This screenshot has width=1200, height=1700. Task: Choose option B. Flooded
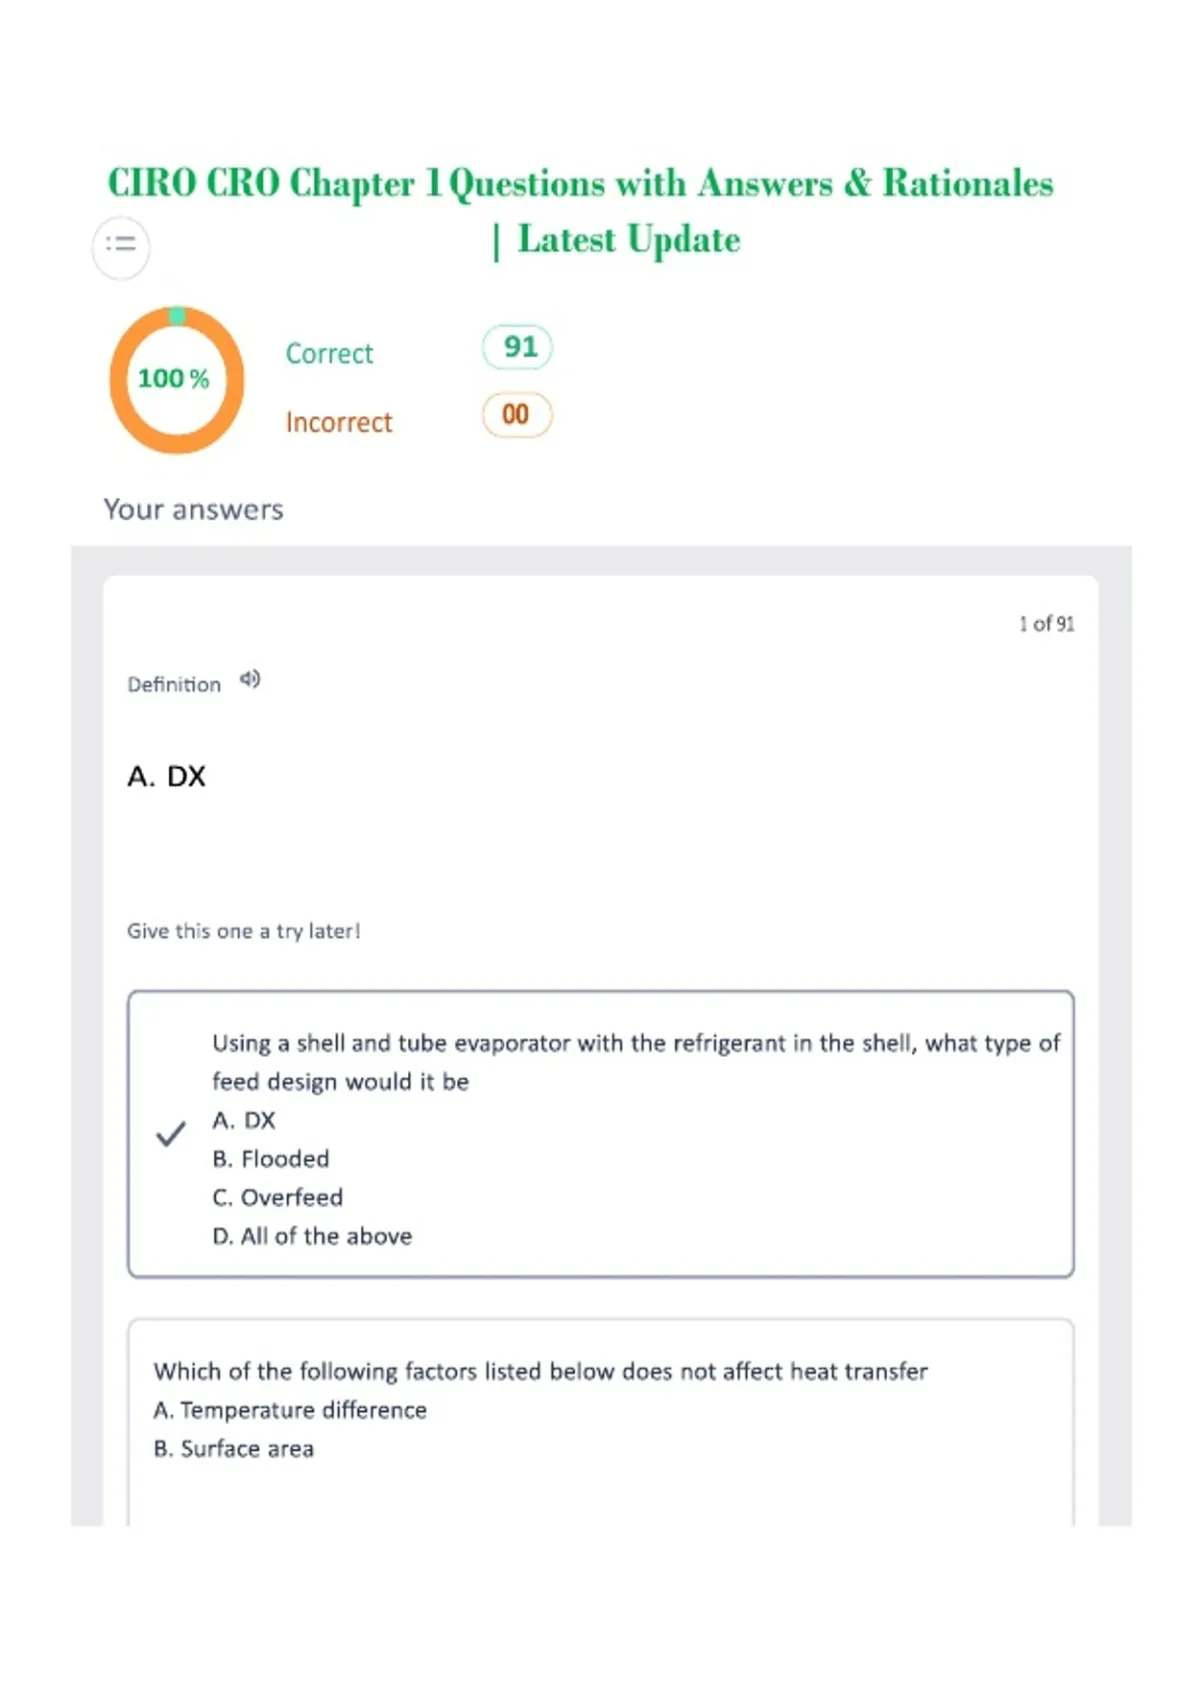click(x=271, y=1159)
